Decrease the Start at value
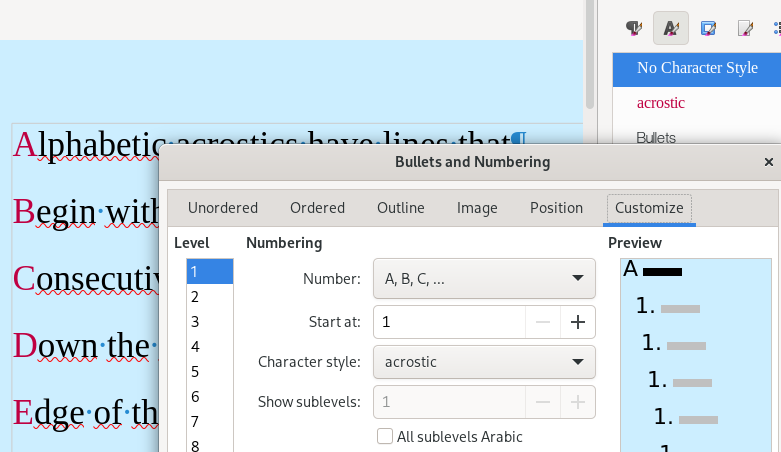 (543, 322)
